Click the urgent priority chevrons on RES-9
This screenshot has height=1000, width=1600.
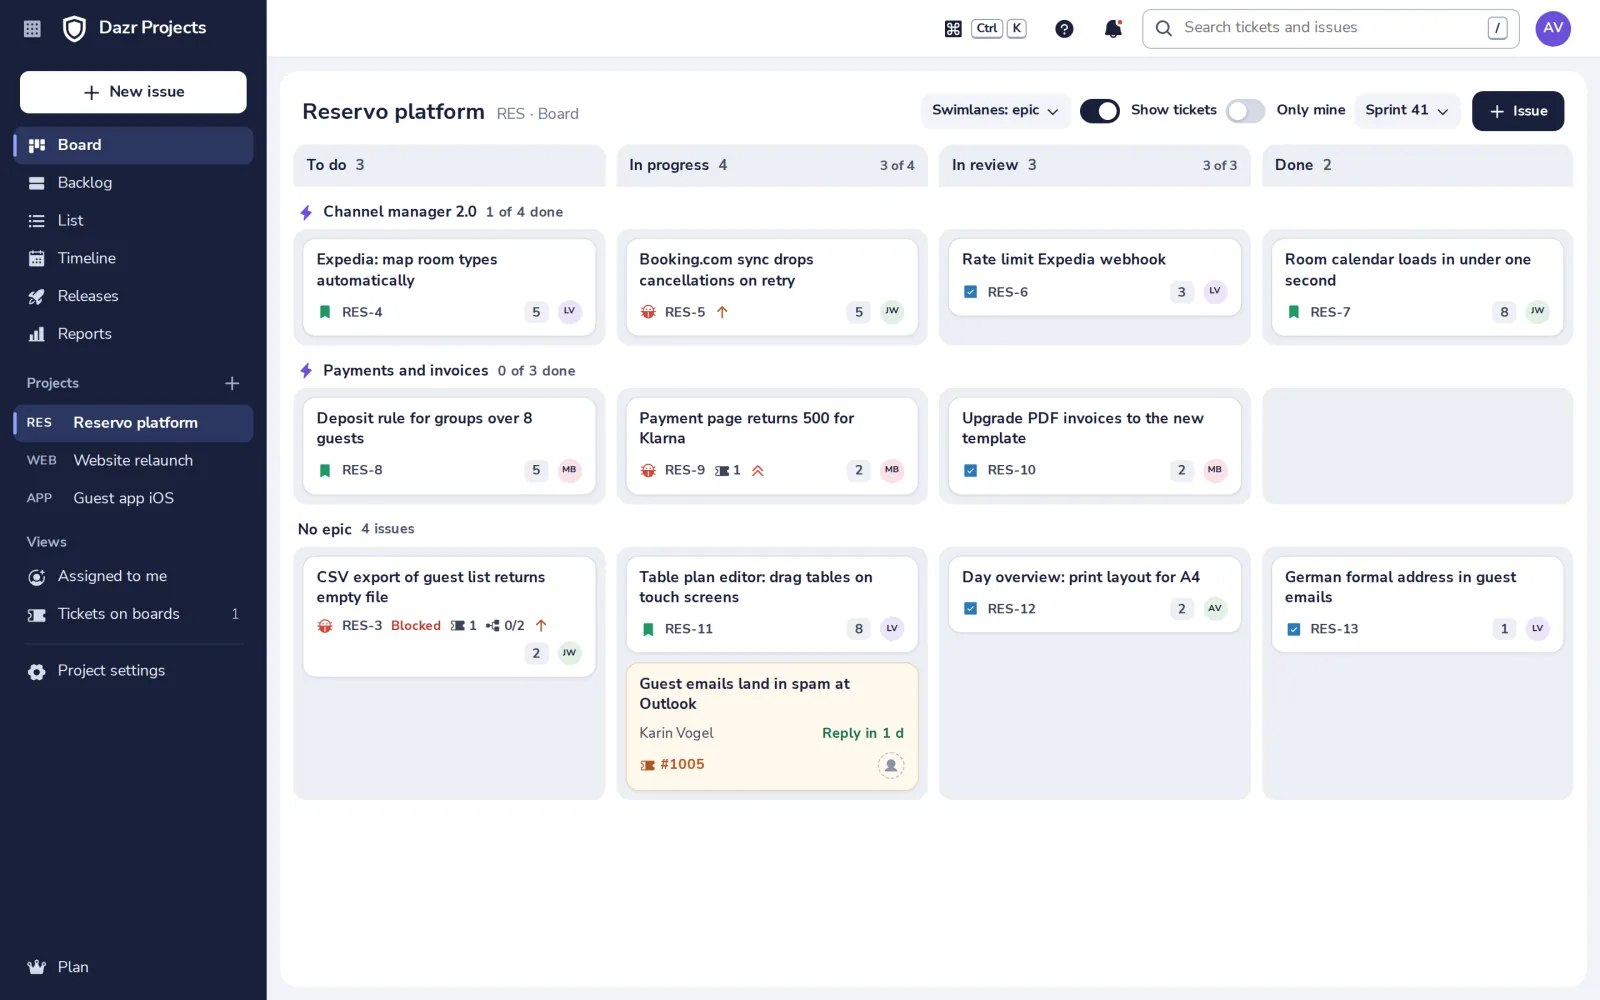click(758, 470)
